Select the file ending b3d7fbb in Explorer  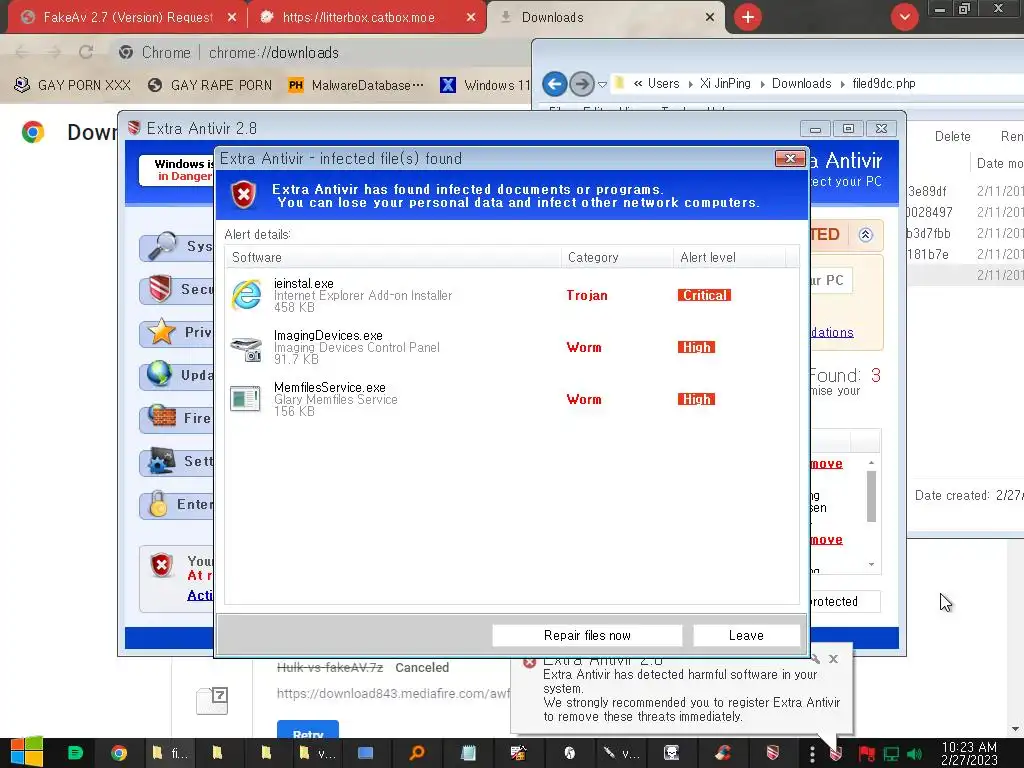point(929,233)
